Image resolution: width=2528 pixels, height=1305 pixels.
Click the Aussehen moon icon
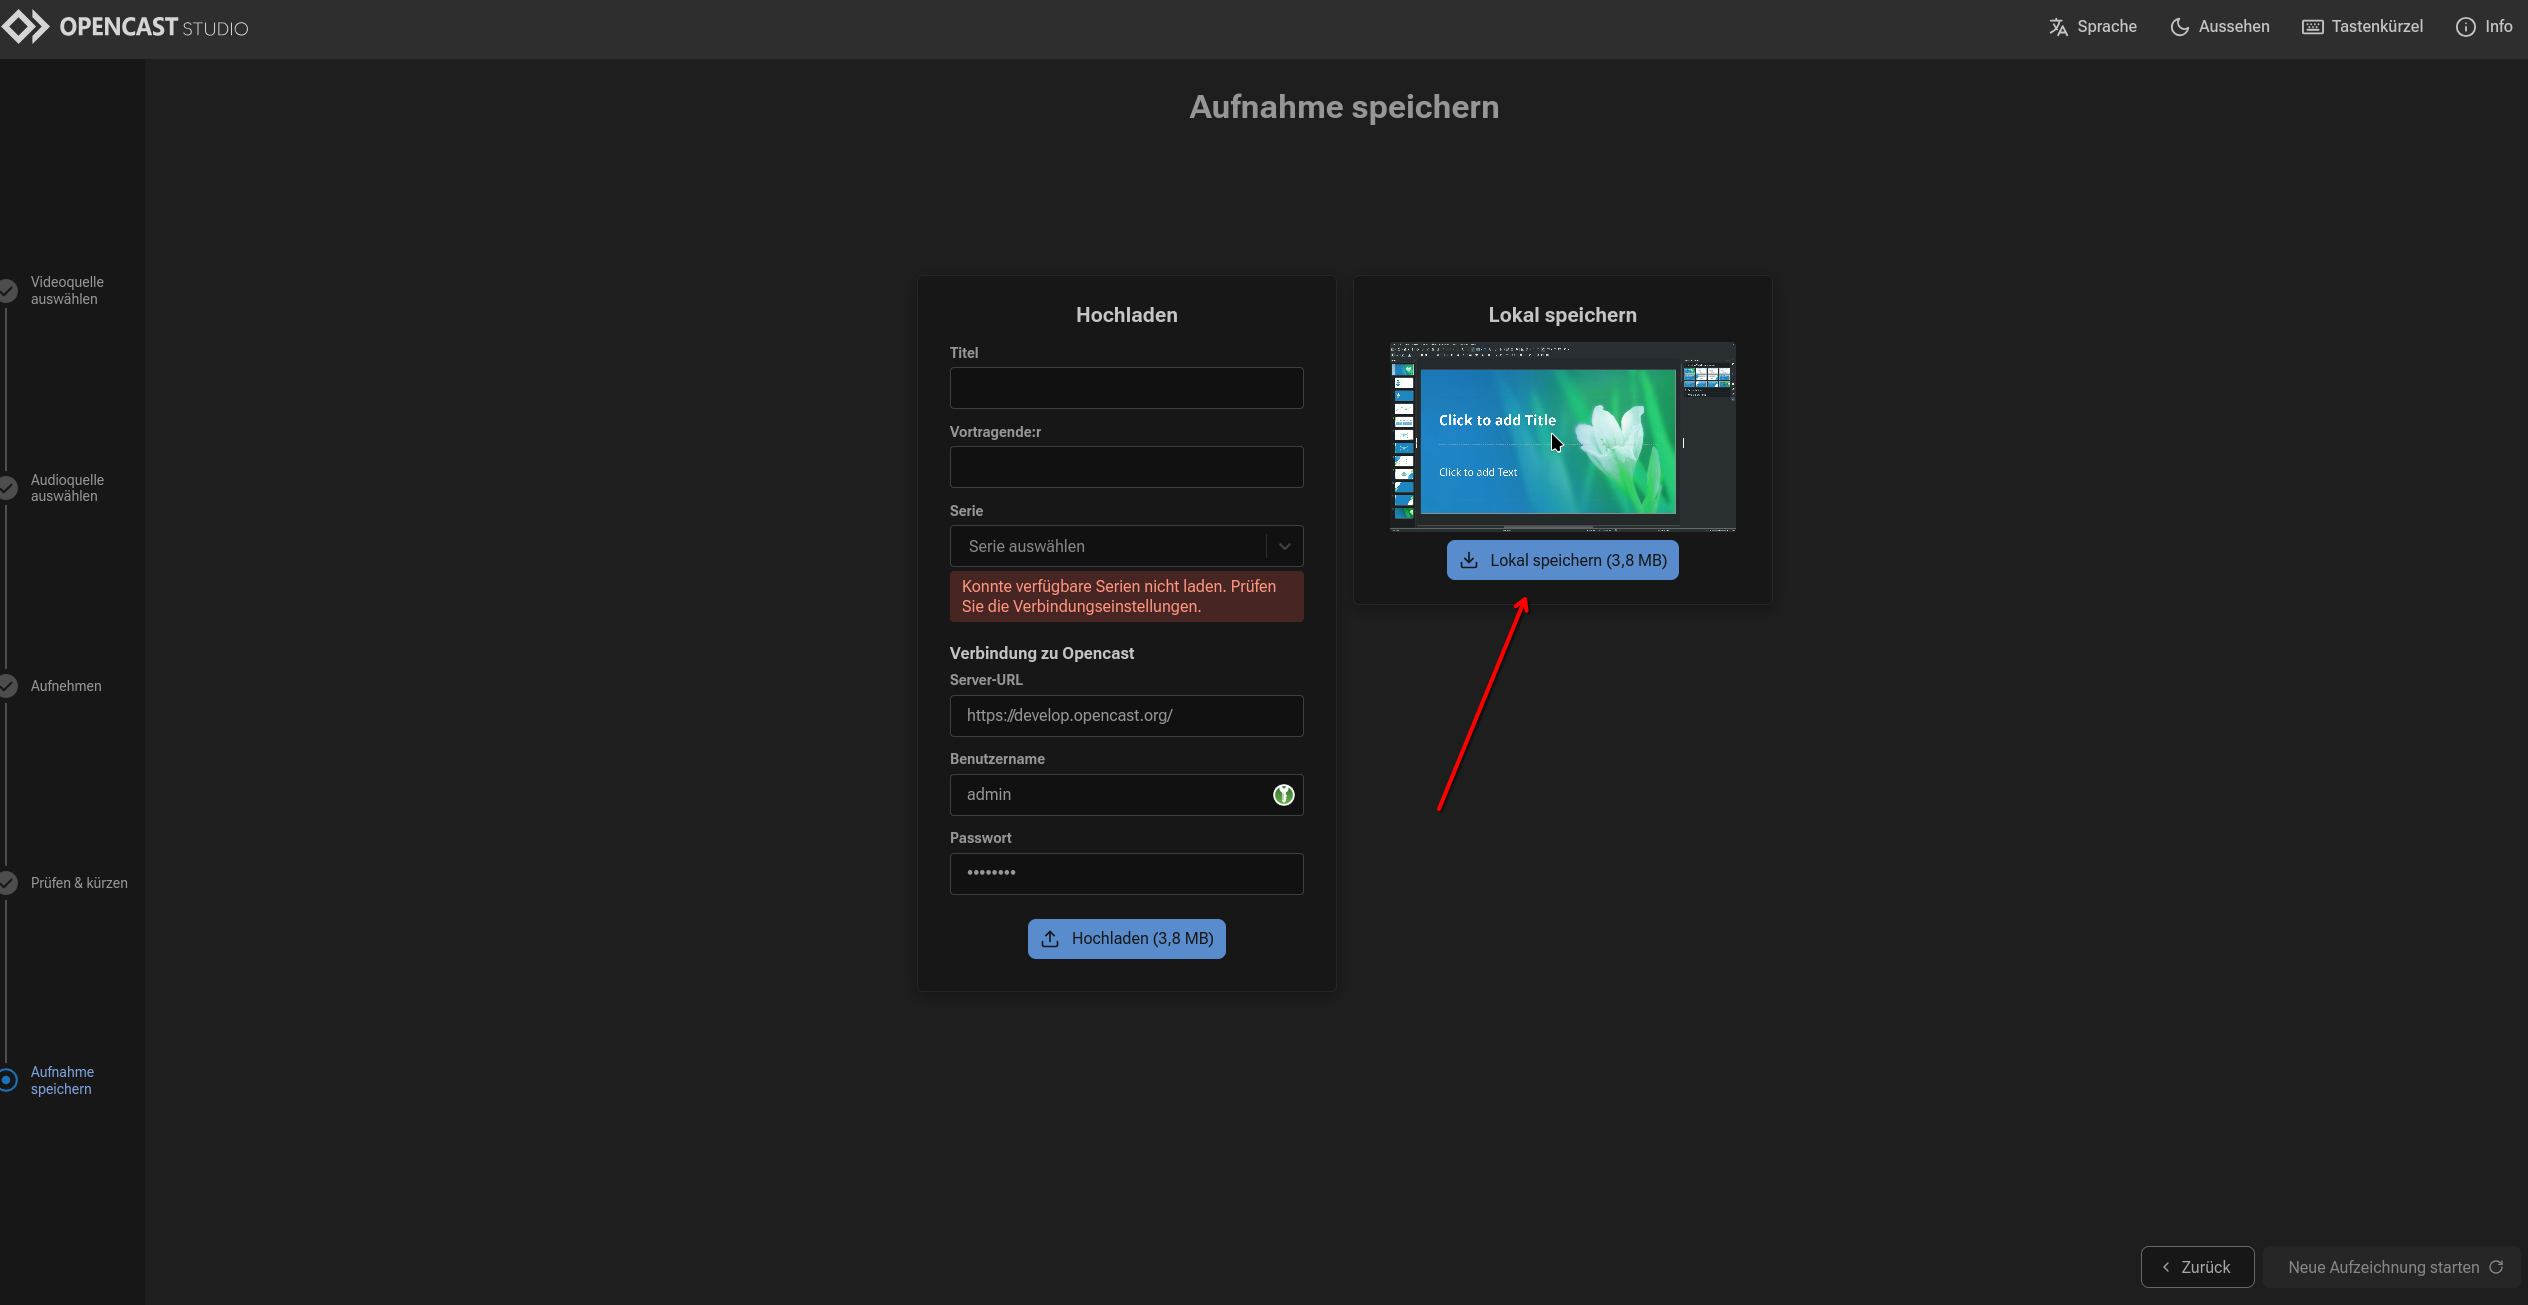click(x=2179, y=27)
